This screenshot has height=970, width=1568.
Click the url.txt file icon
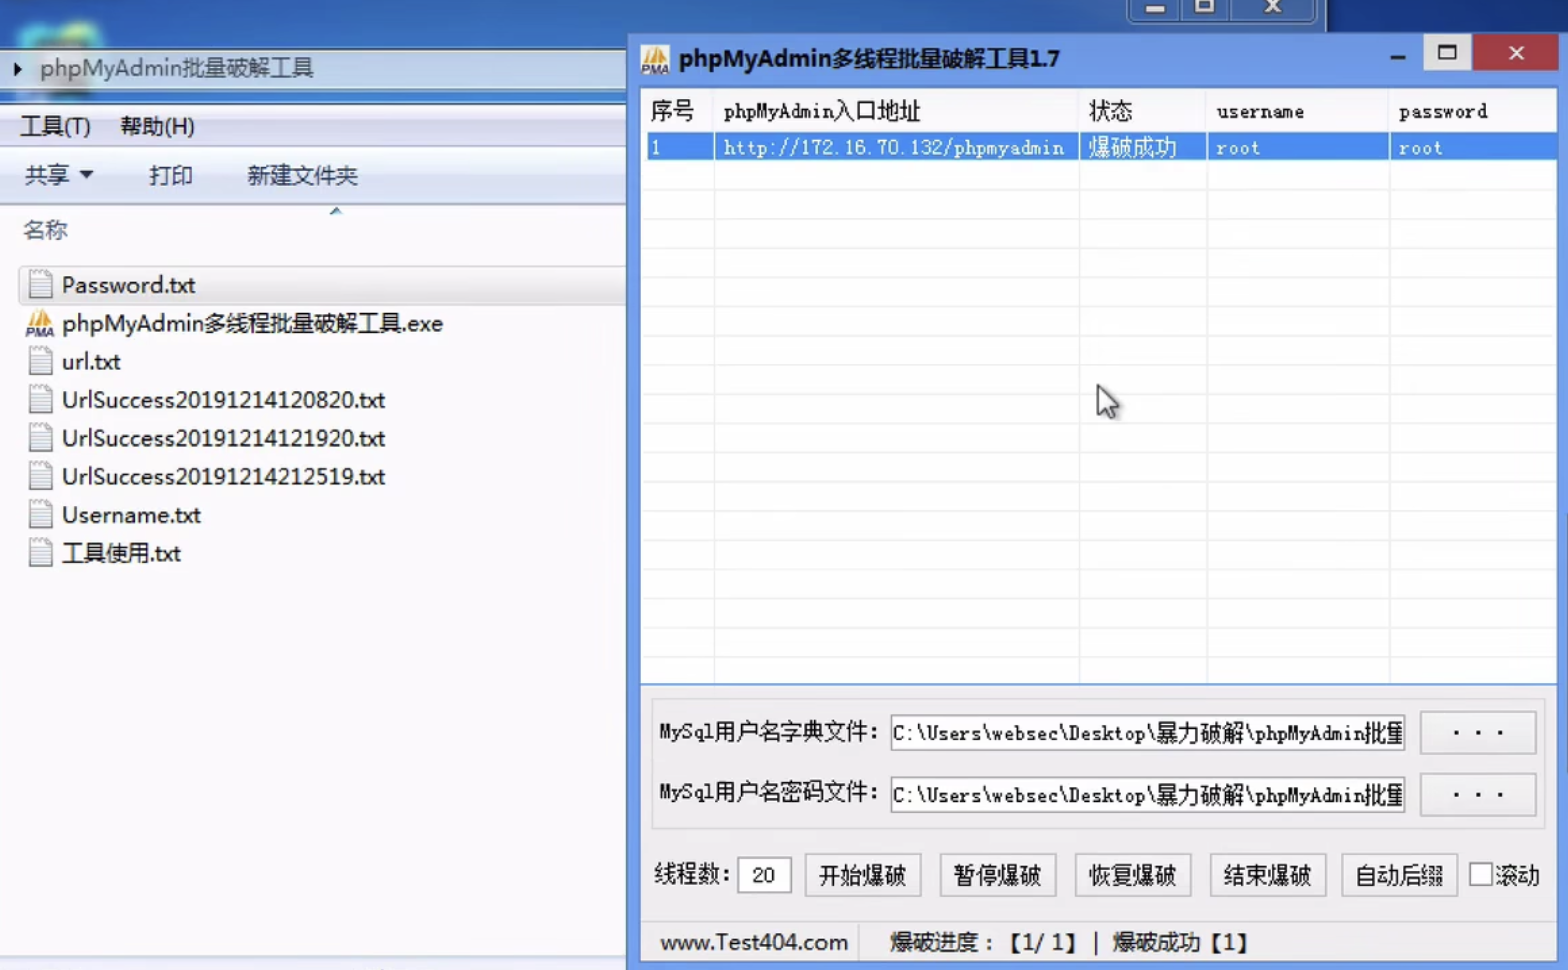point(40,361)
